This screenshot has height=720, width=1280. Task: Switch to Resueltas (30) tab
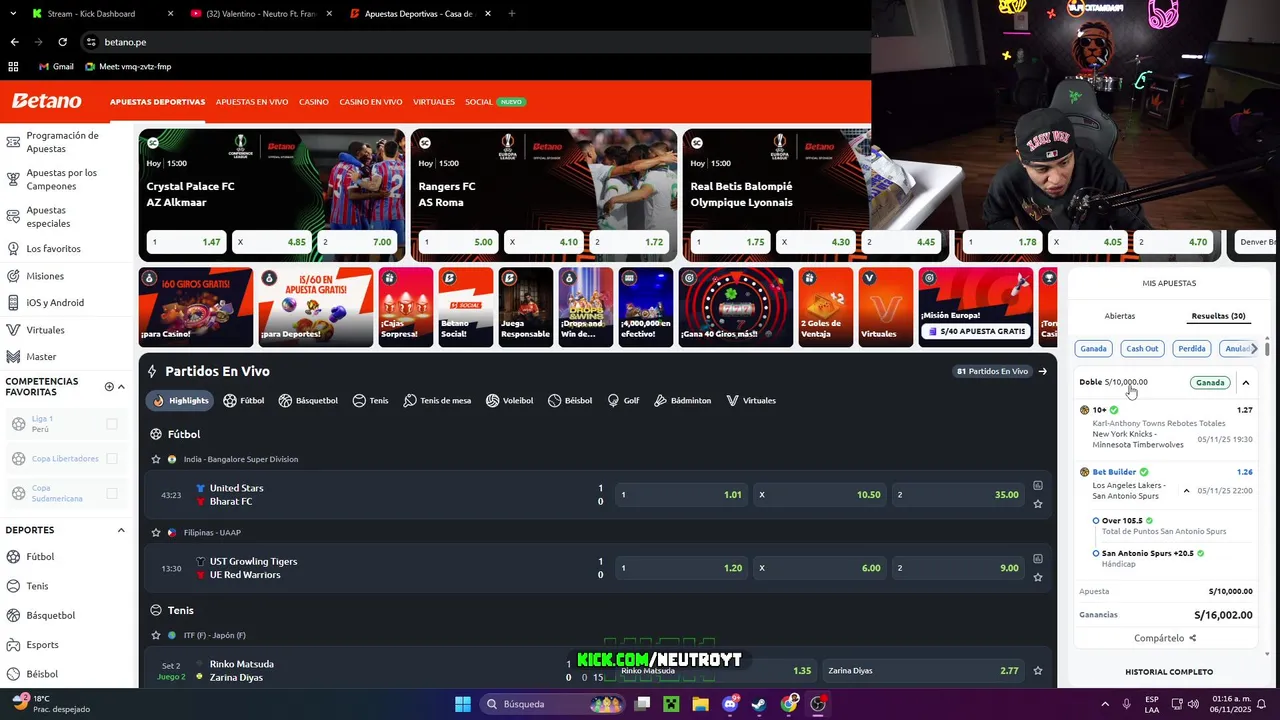[x=1218, y=316]
